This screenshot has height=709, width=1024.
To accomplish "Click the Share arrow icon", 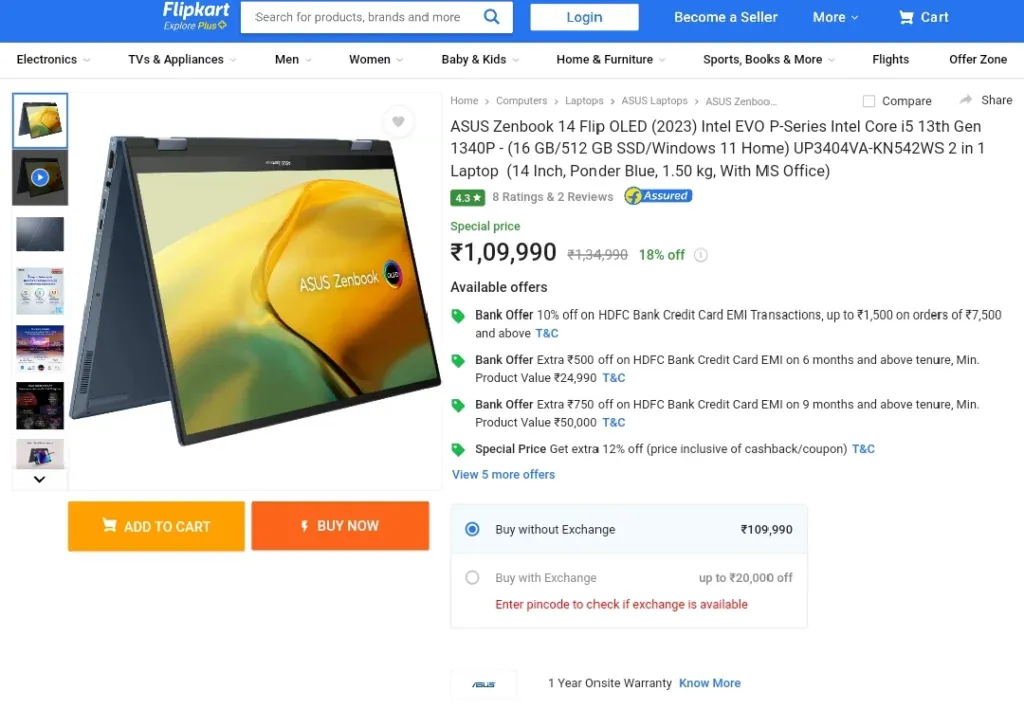I will coord(966,100).
